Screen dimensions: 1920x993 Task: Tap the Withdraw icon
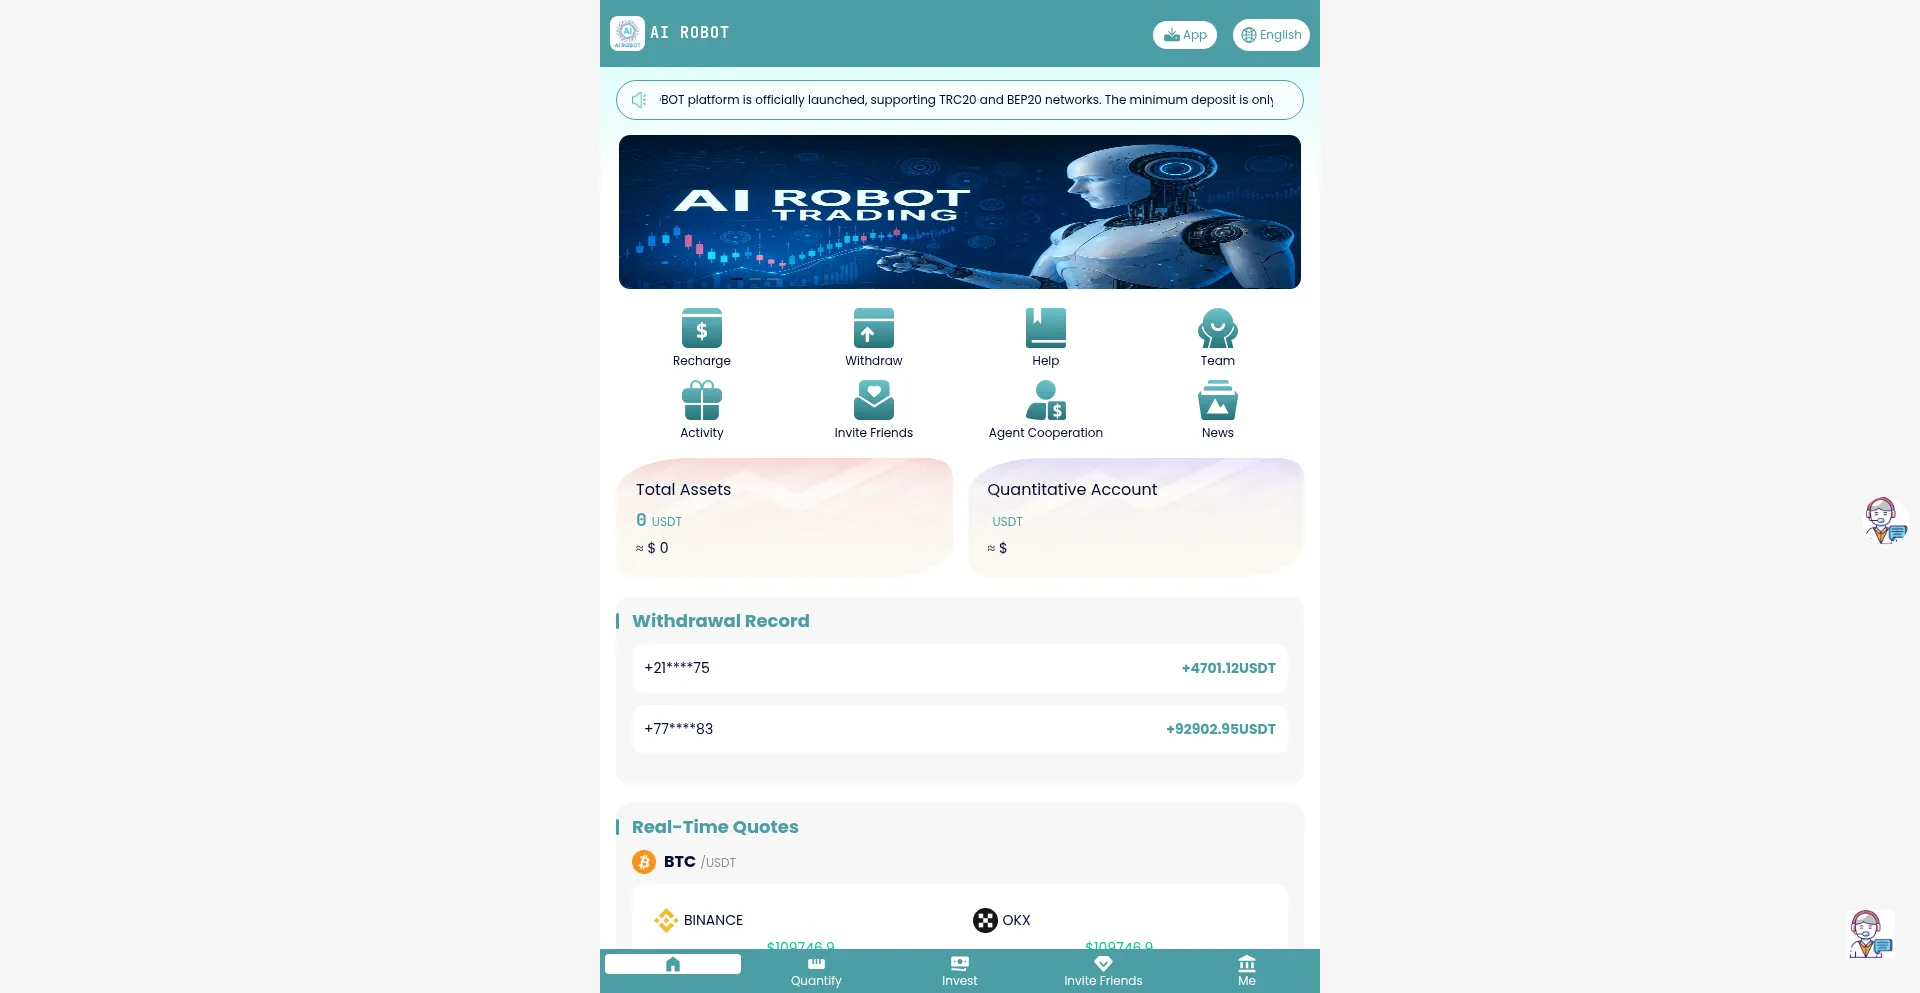[873, 329]
